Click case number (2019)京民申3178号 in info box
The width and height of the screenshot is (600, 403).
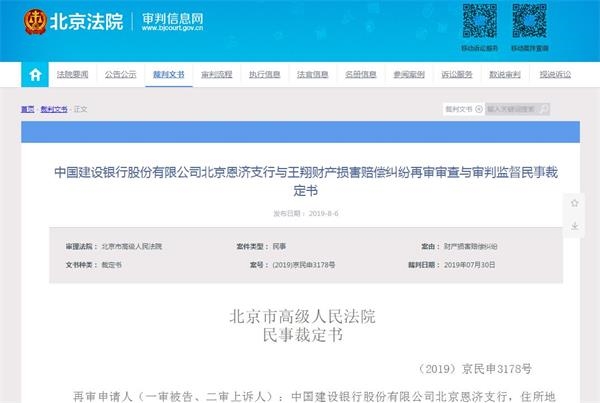(x=303, y=265)
